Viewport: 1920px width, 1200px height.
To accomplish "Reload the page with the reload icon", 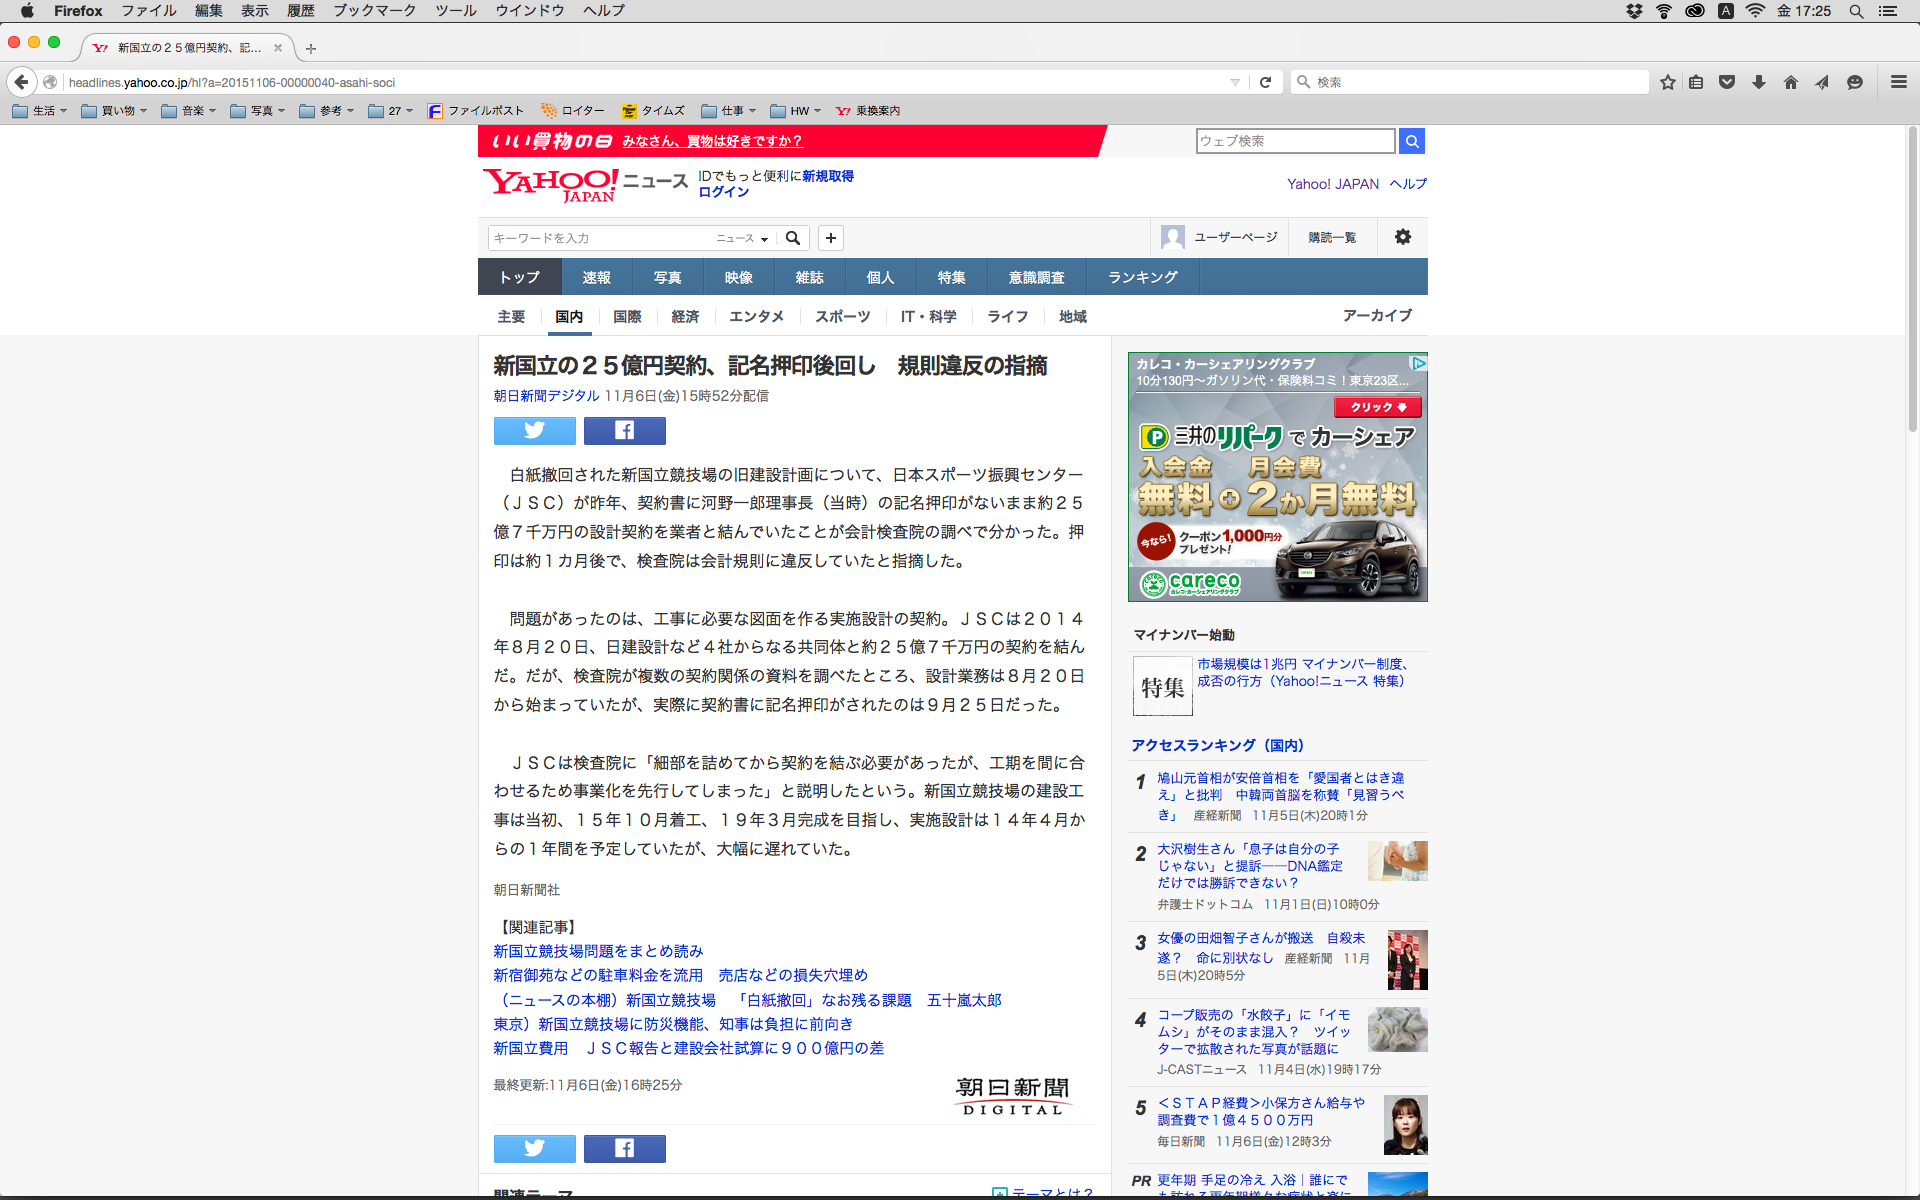I will pyautogui.click(x=1265, y=82).
